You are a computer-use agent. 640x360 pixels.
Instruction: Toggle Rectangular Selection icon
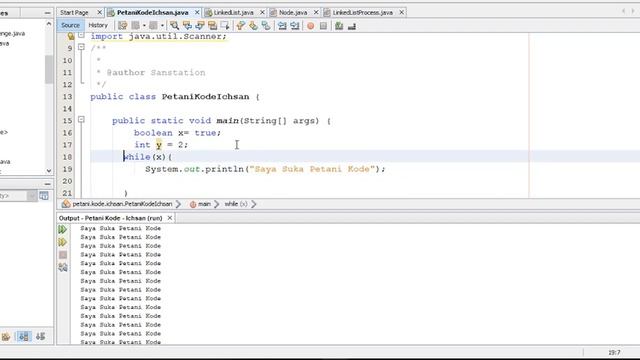click(x=225, y=26)
